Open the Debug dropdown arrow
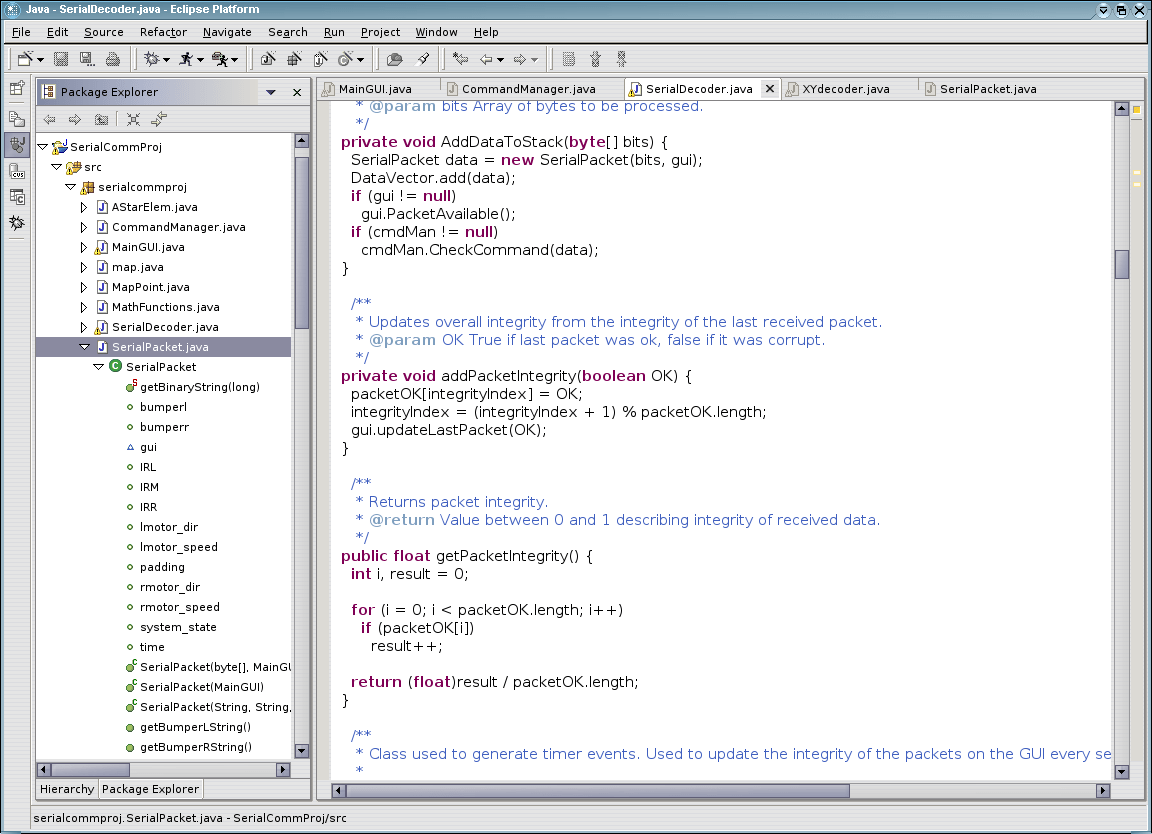This screenshot has height=834, width=1152. tap(167, 60)
